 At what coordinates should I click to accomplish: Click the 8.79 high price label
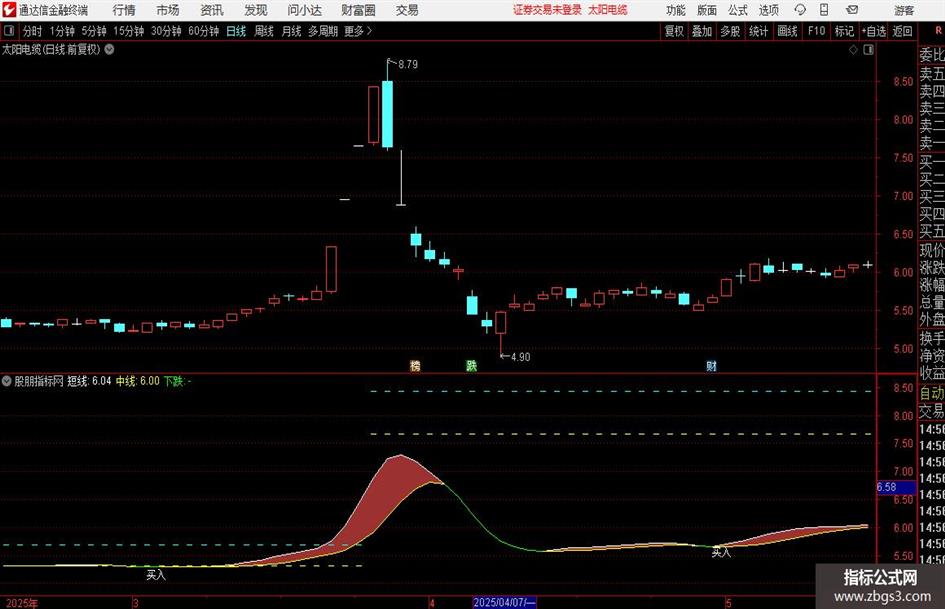click(x=408, y=64)
